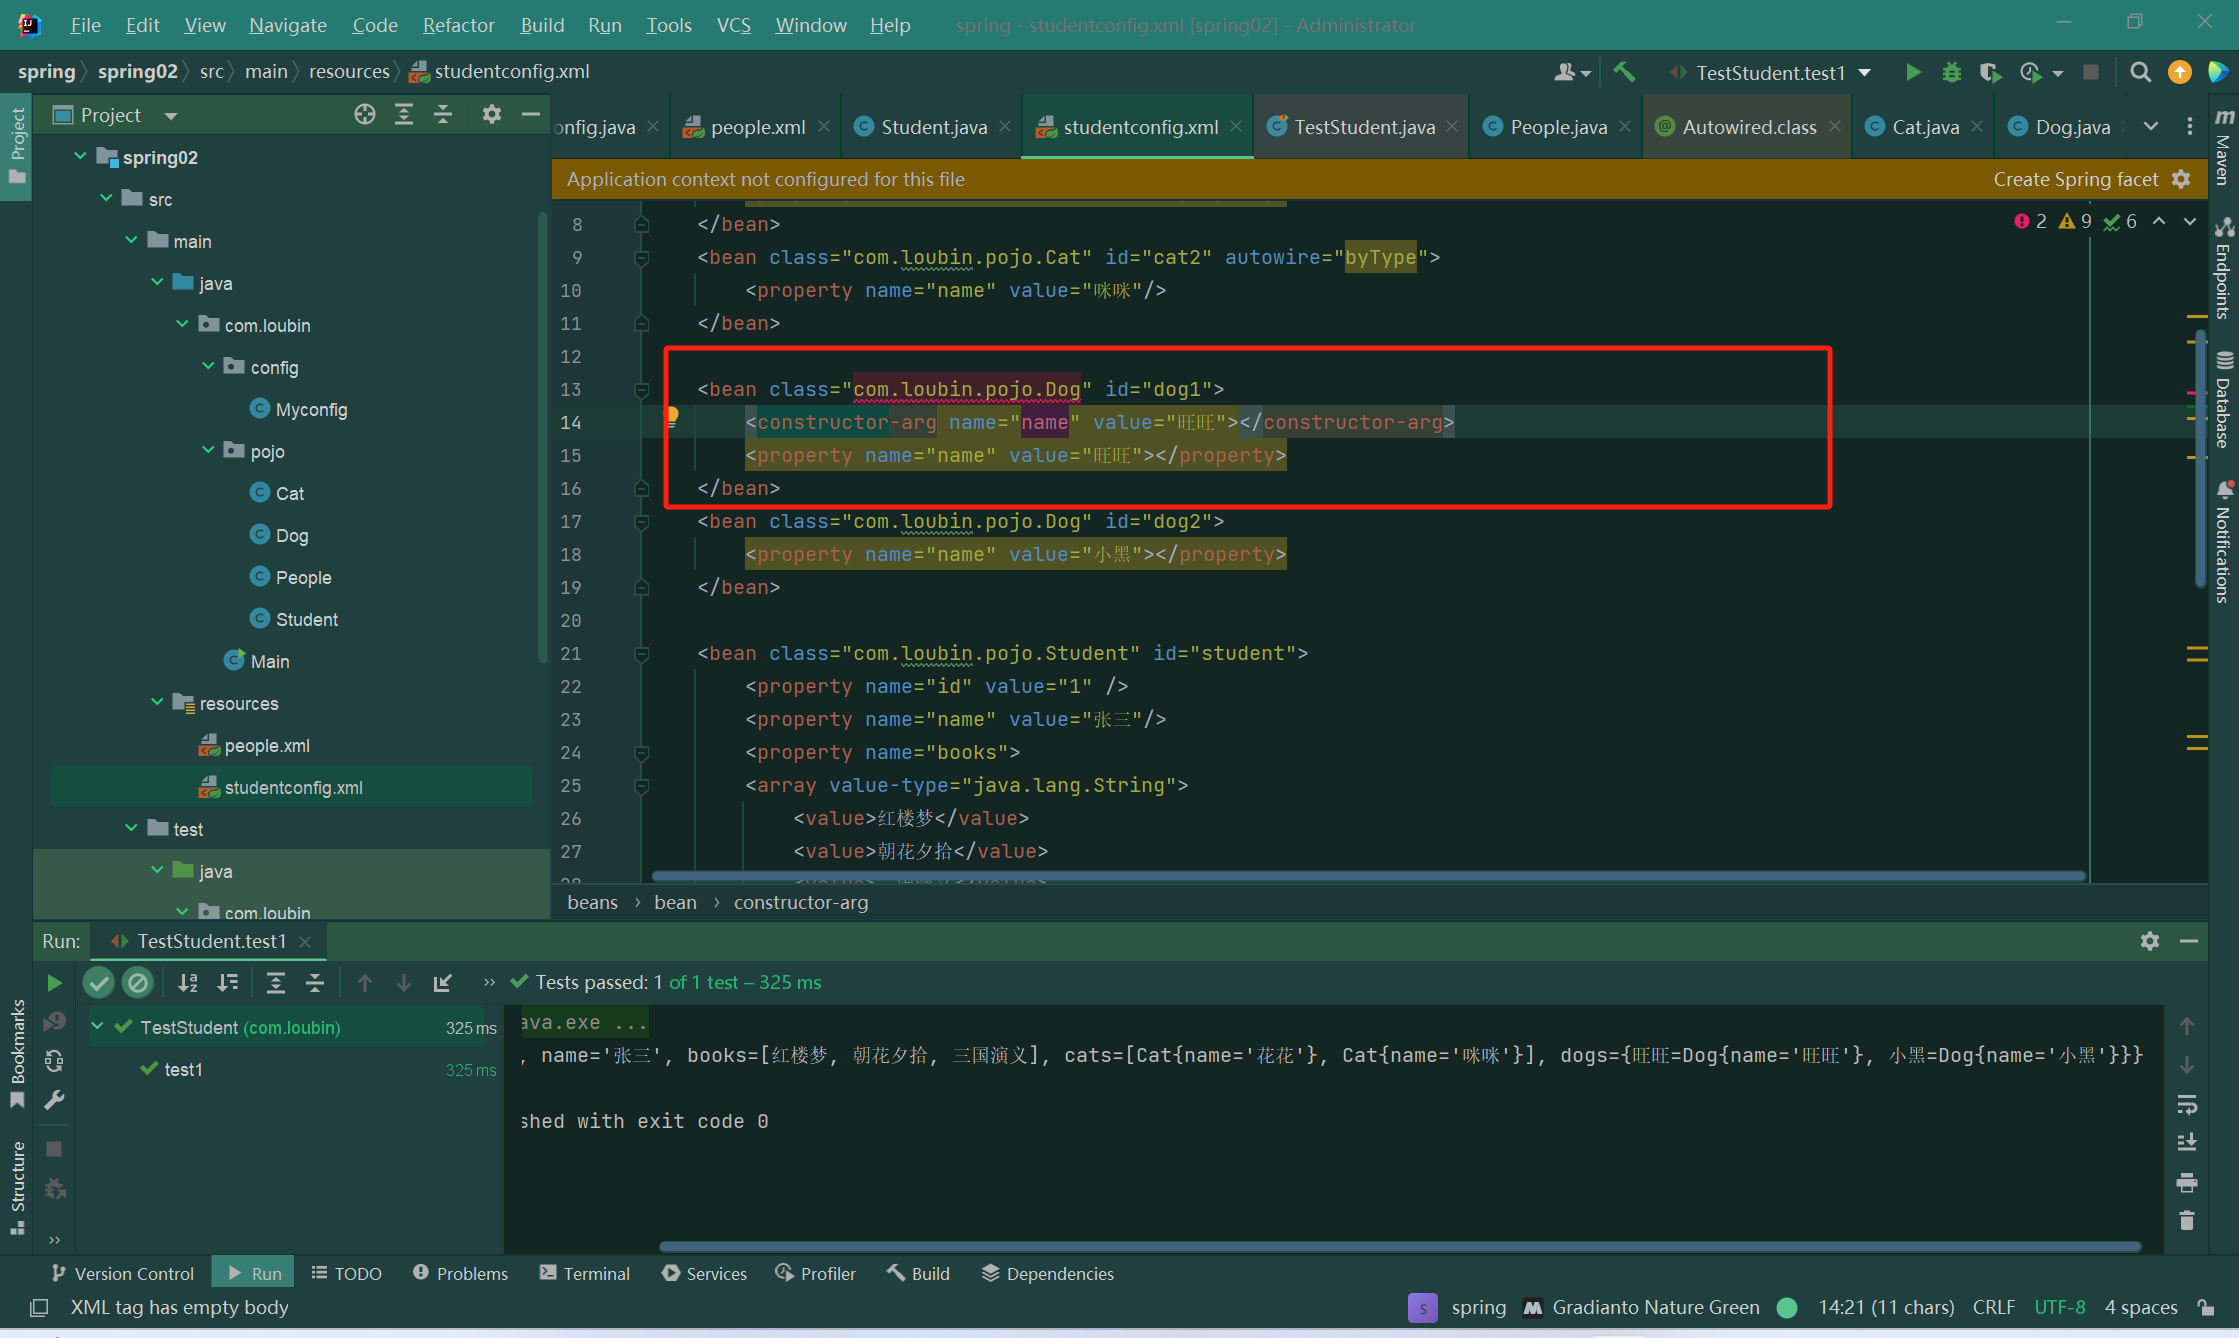This screenshot has height=1338, width=2239.
Task: Collapse the pojo folder in tree
Action: (x=209, y=451)
